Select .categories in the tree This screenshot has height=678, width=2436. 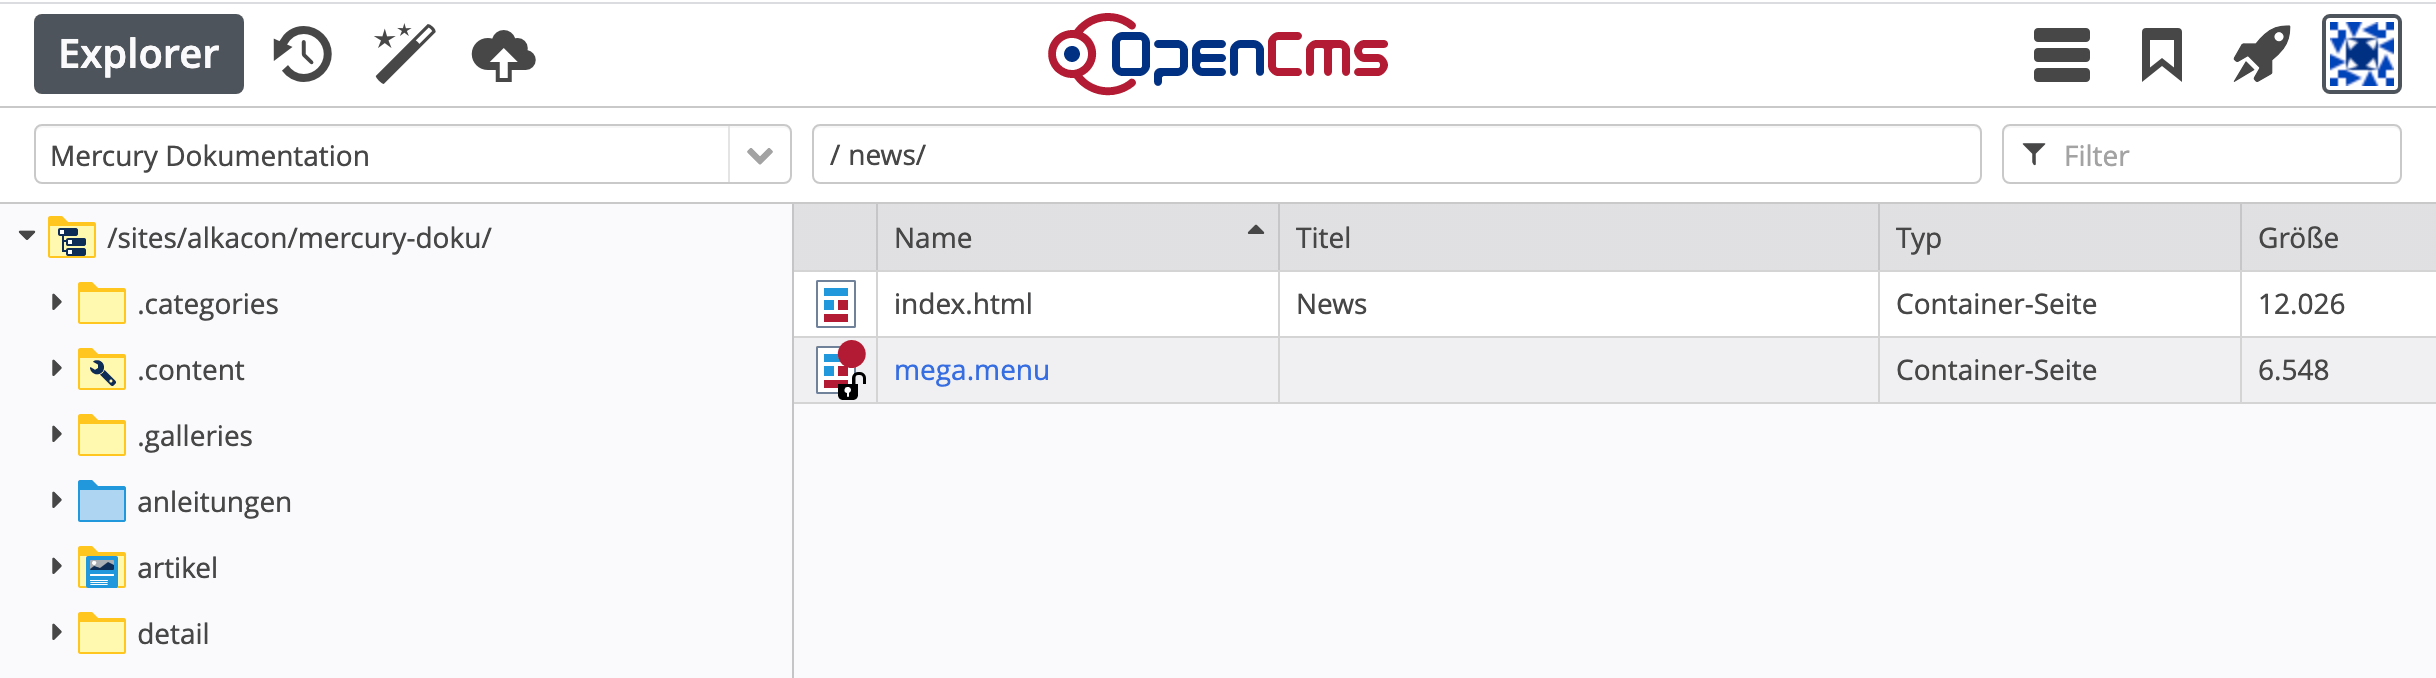208,304
